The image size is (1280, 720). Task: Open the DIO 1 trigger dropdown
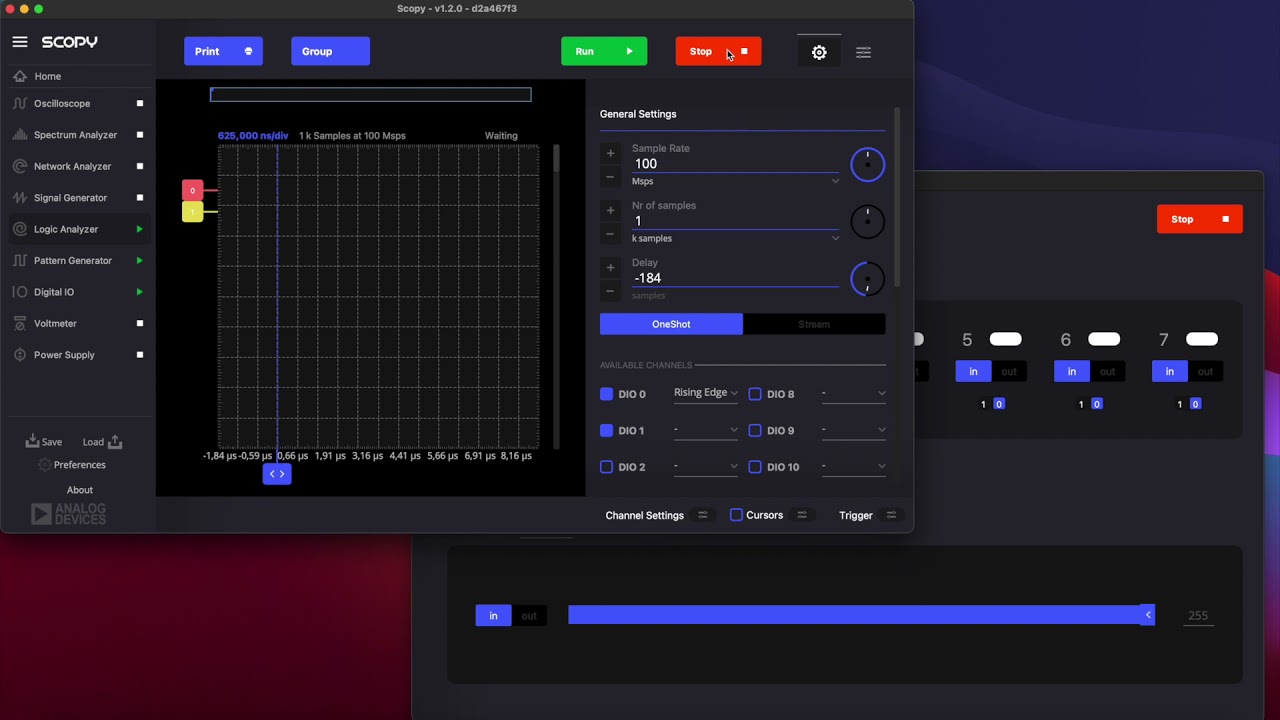[x=706, y=430]
